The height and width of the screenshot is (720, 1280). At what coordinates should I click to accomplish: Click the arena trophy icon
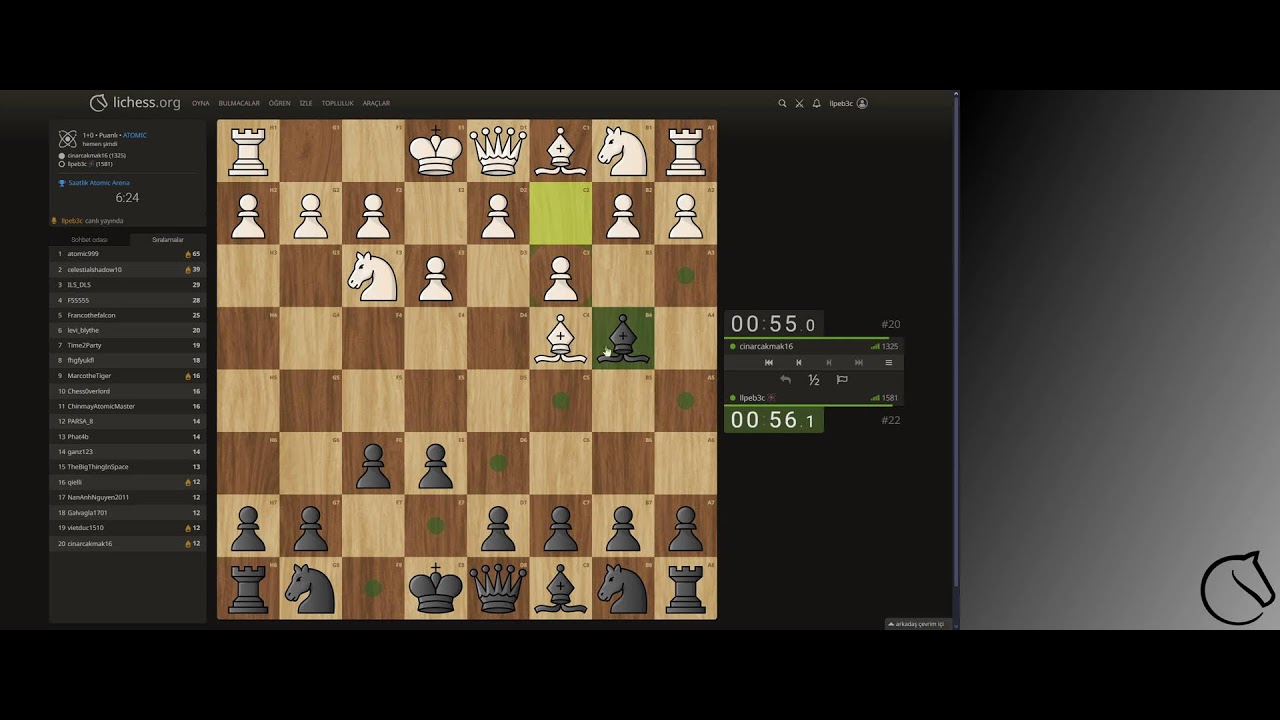pyautogui.click(x=62, y=183)
